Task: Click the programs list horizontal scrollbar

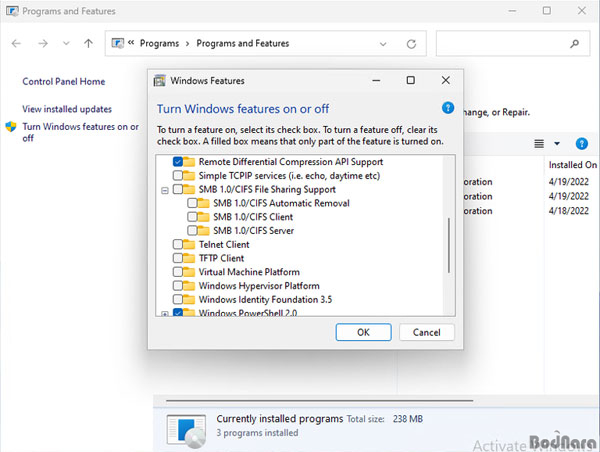Action: click(320, 401)
